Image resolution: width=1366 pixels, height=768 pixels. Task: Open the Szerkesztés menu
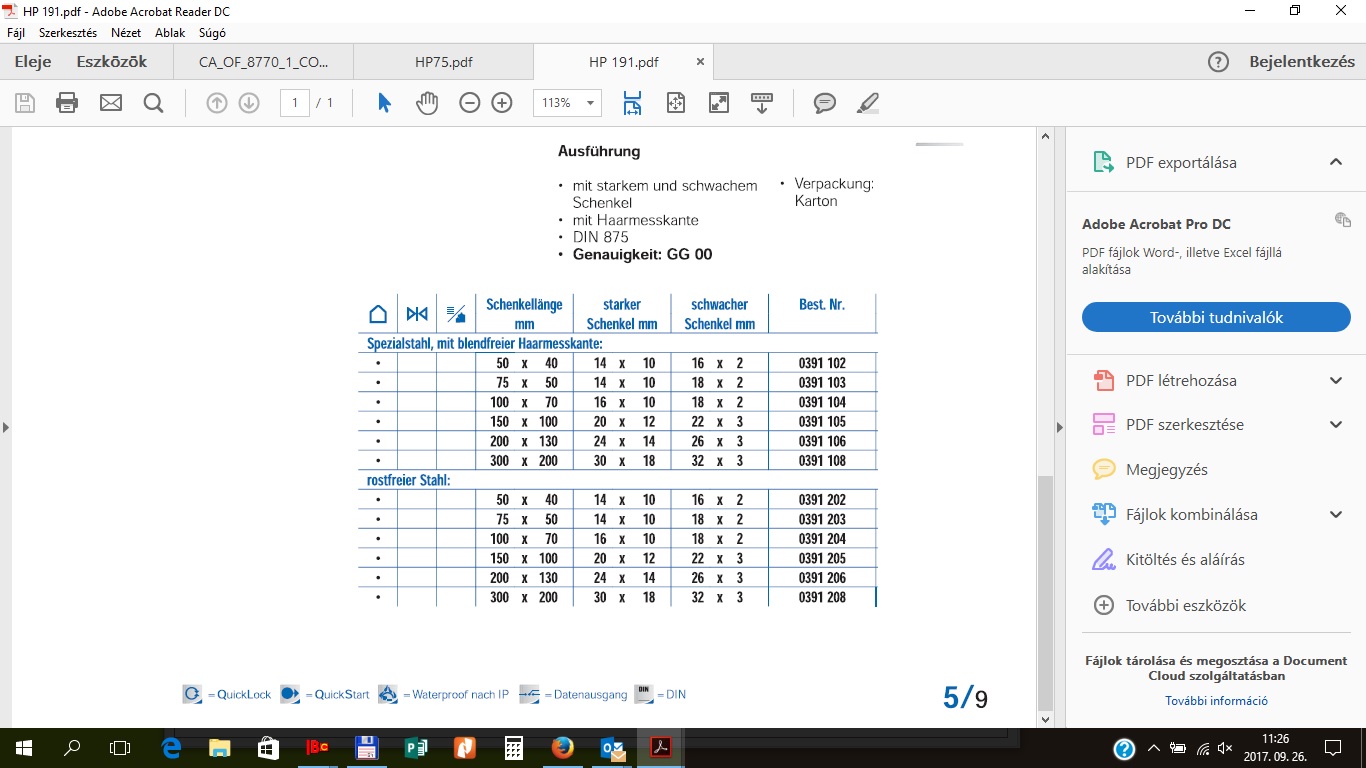68,32
